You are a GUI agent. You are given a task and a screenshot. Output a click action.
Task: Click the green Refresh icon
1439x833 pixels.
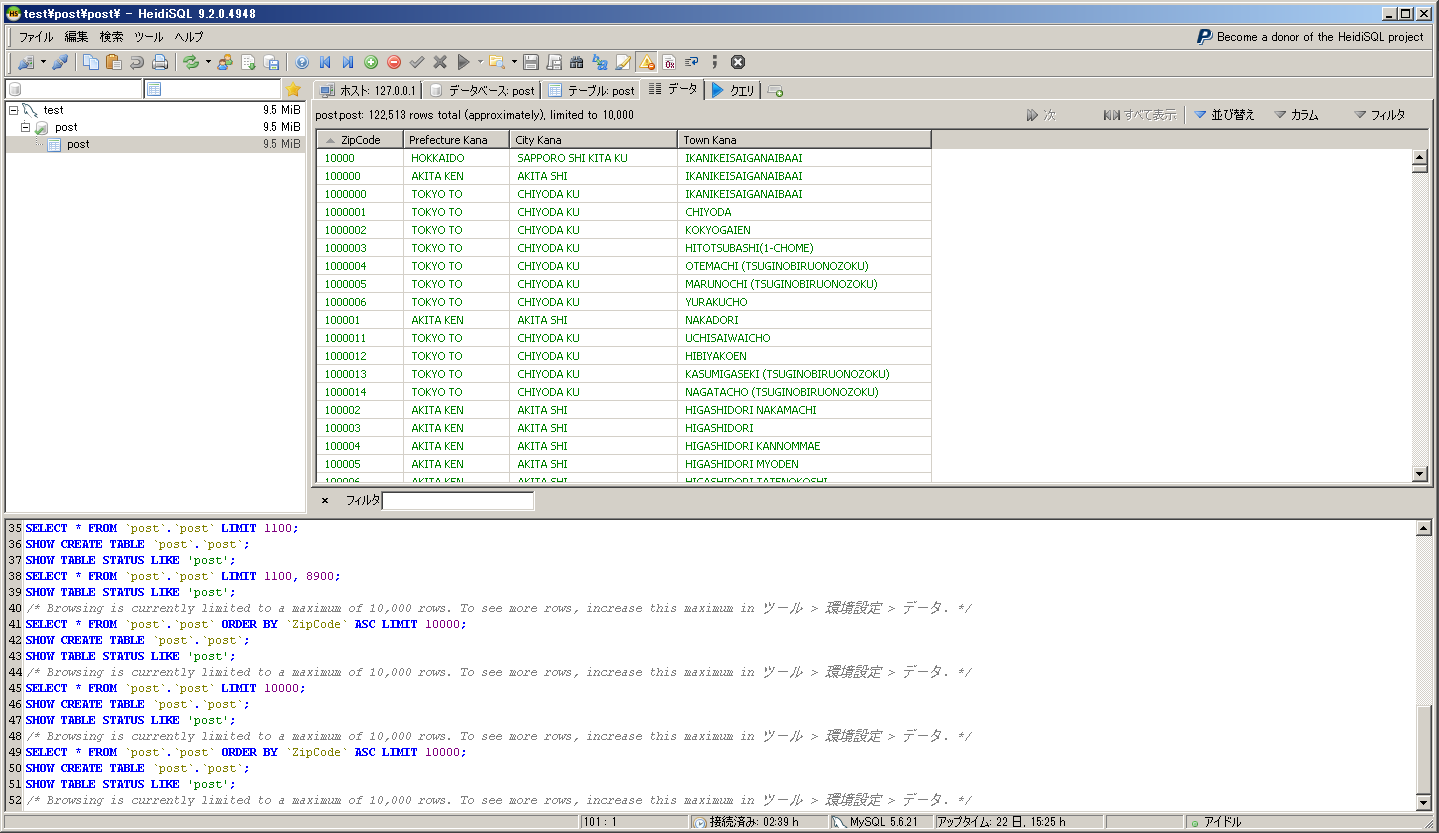[x=190, y=62]
